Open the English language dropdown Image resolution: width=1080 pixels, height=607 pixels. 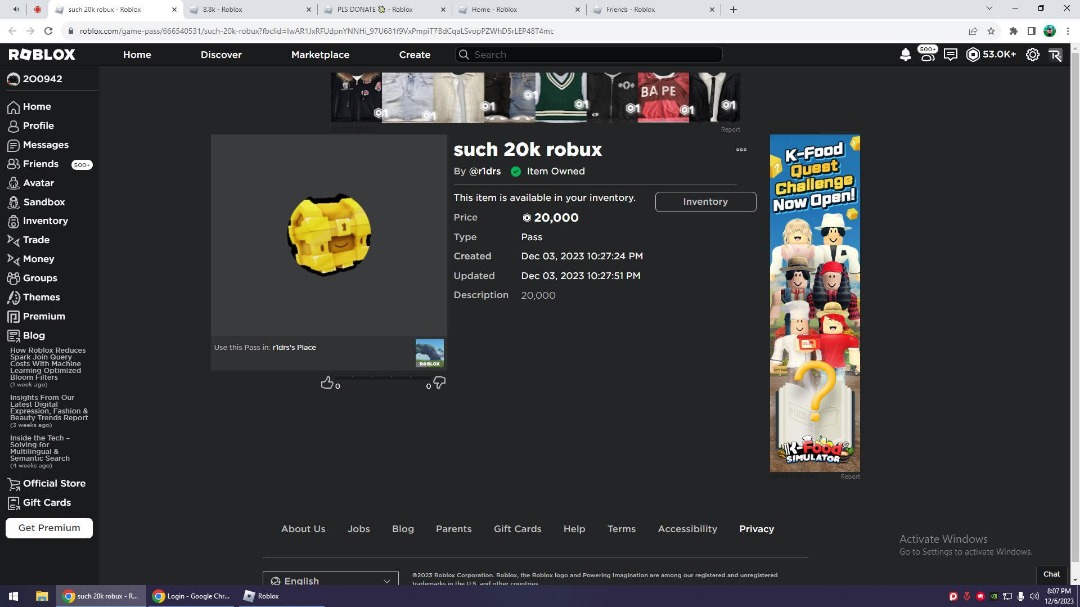[330, 580]
